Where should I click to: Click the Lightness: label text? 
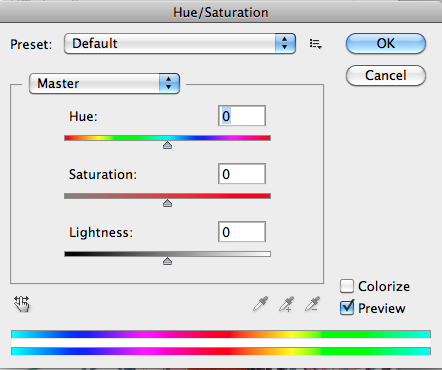pyautogui.click(x=101, y=232)
